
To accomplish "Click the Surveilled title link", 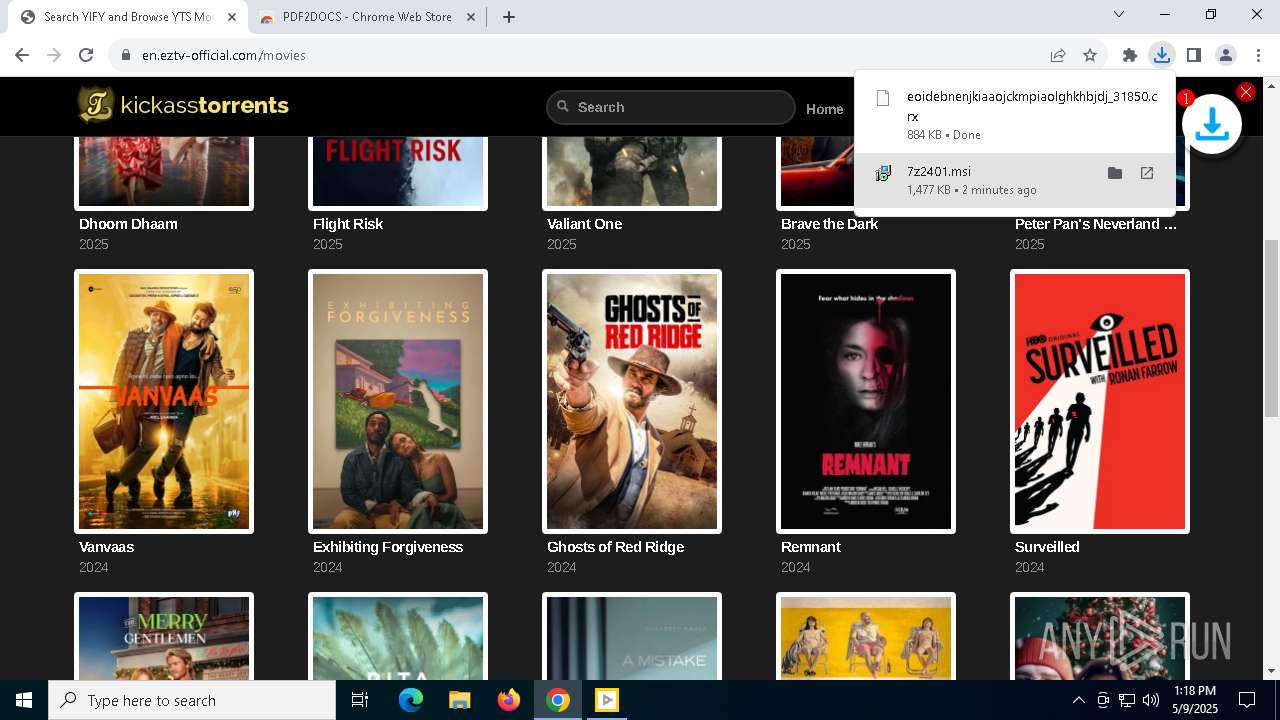I will point(1047,547).
